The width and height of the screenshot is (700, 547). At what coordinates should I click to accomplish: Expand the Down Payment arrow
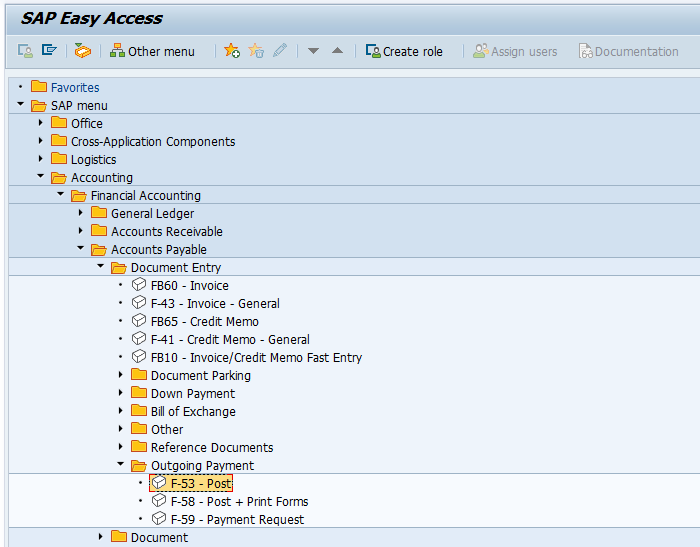(121, 393)
